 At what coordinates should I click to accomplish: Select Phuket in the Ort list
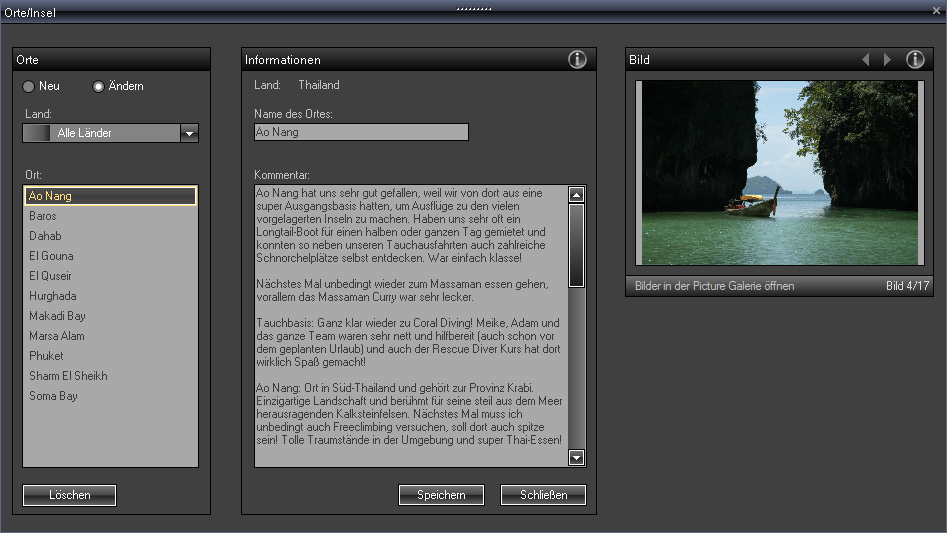pyautogui.click(x=46, y=356)
